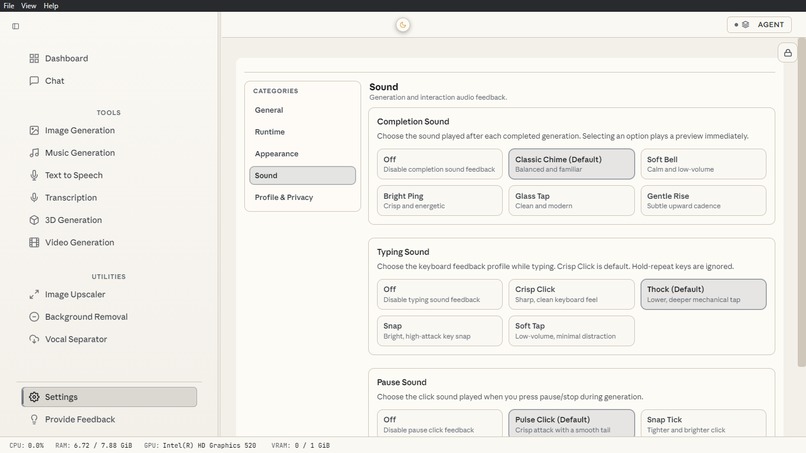The height and width of the screenshot is (453, 806).
Task: Select Pulse Click (Default) pause sound
Action: coord(571,423)
